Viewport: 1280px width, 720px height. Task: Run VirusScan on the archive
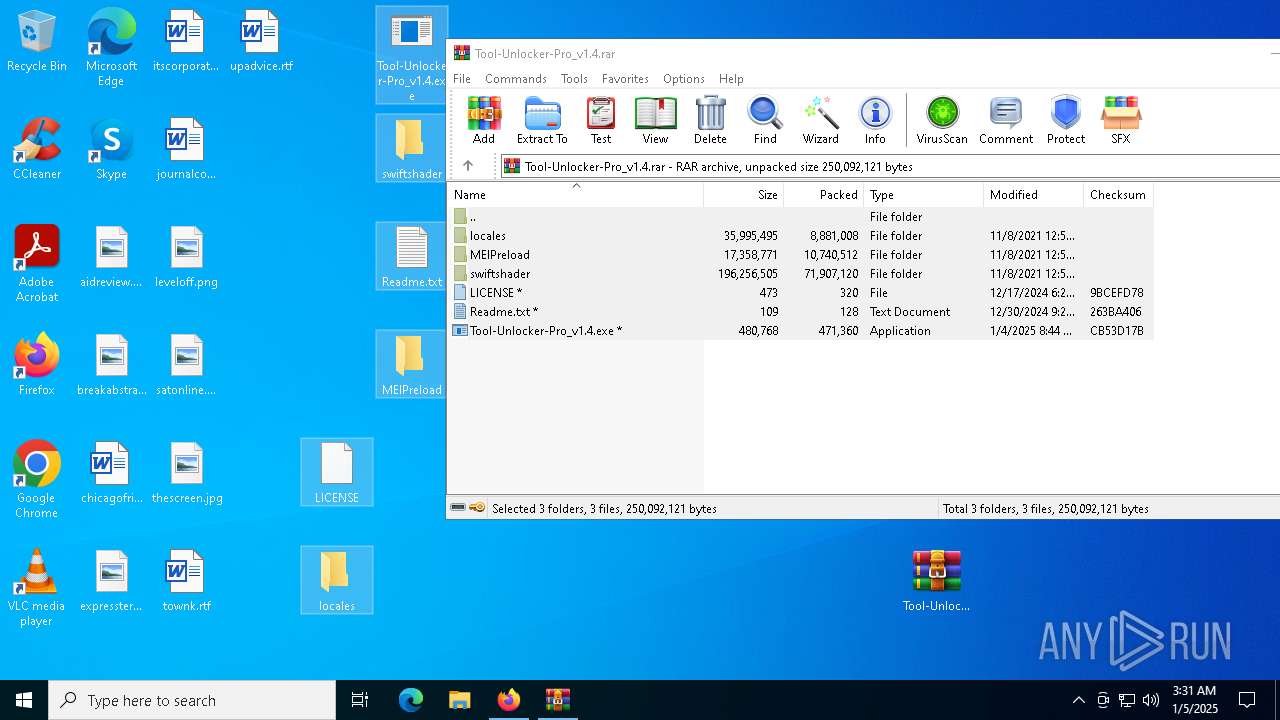click(942, 121)
